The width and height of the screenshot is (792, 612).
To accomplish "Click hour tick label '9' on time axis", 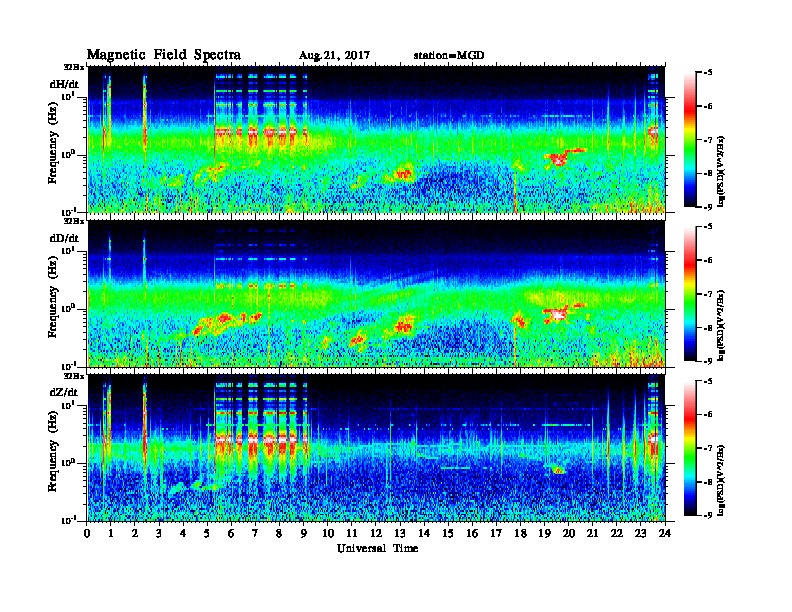I will pyautogui.click(x=303, y=533).
